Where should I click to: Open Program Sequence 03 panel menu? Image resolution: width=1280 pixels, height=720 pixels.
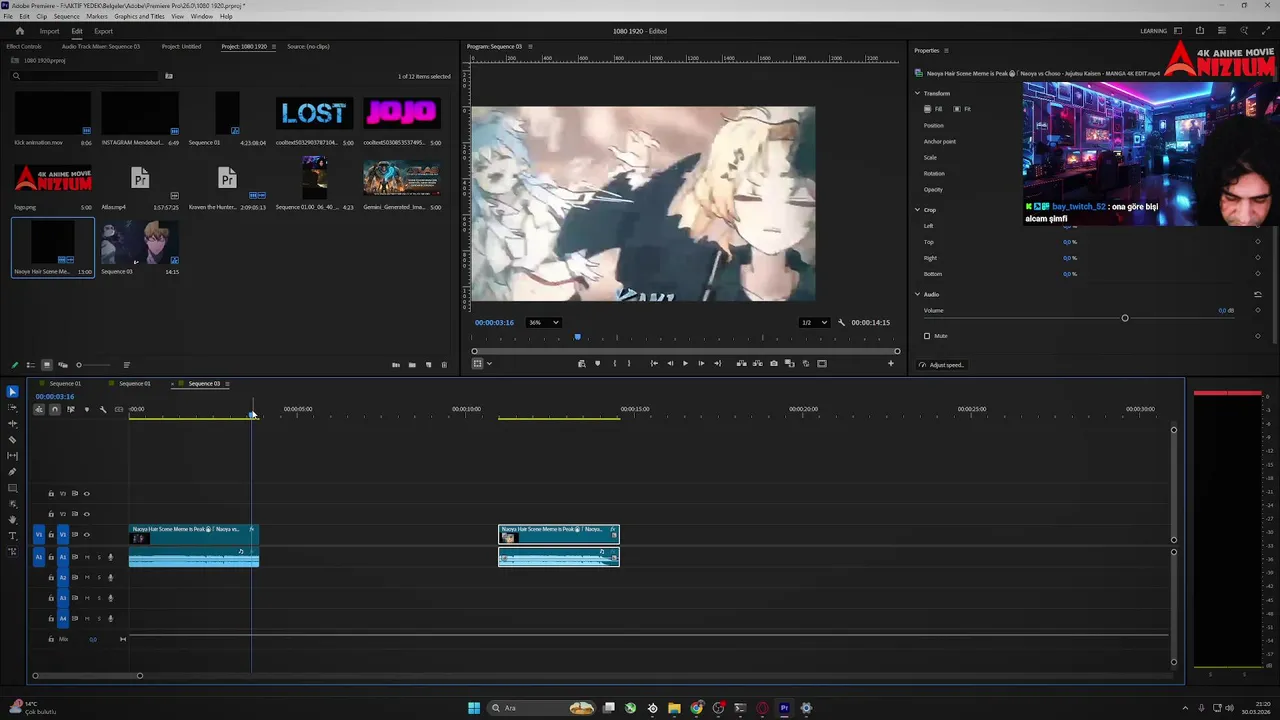[530, 46]
